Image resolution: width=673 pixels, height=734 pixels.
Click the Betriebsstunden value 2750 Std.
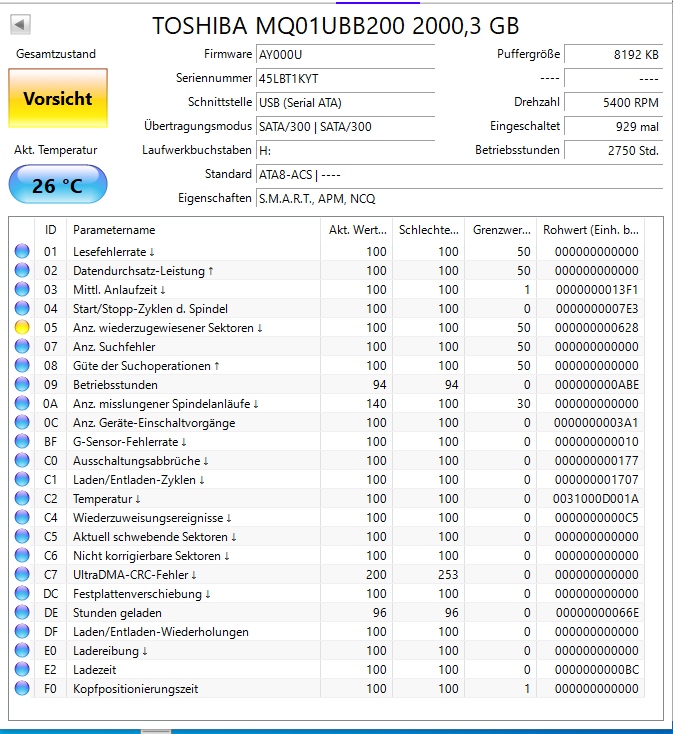coord(614,150)
